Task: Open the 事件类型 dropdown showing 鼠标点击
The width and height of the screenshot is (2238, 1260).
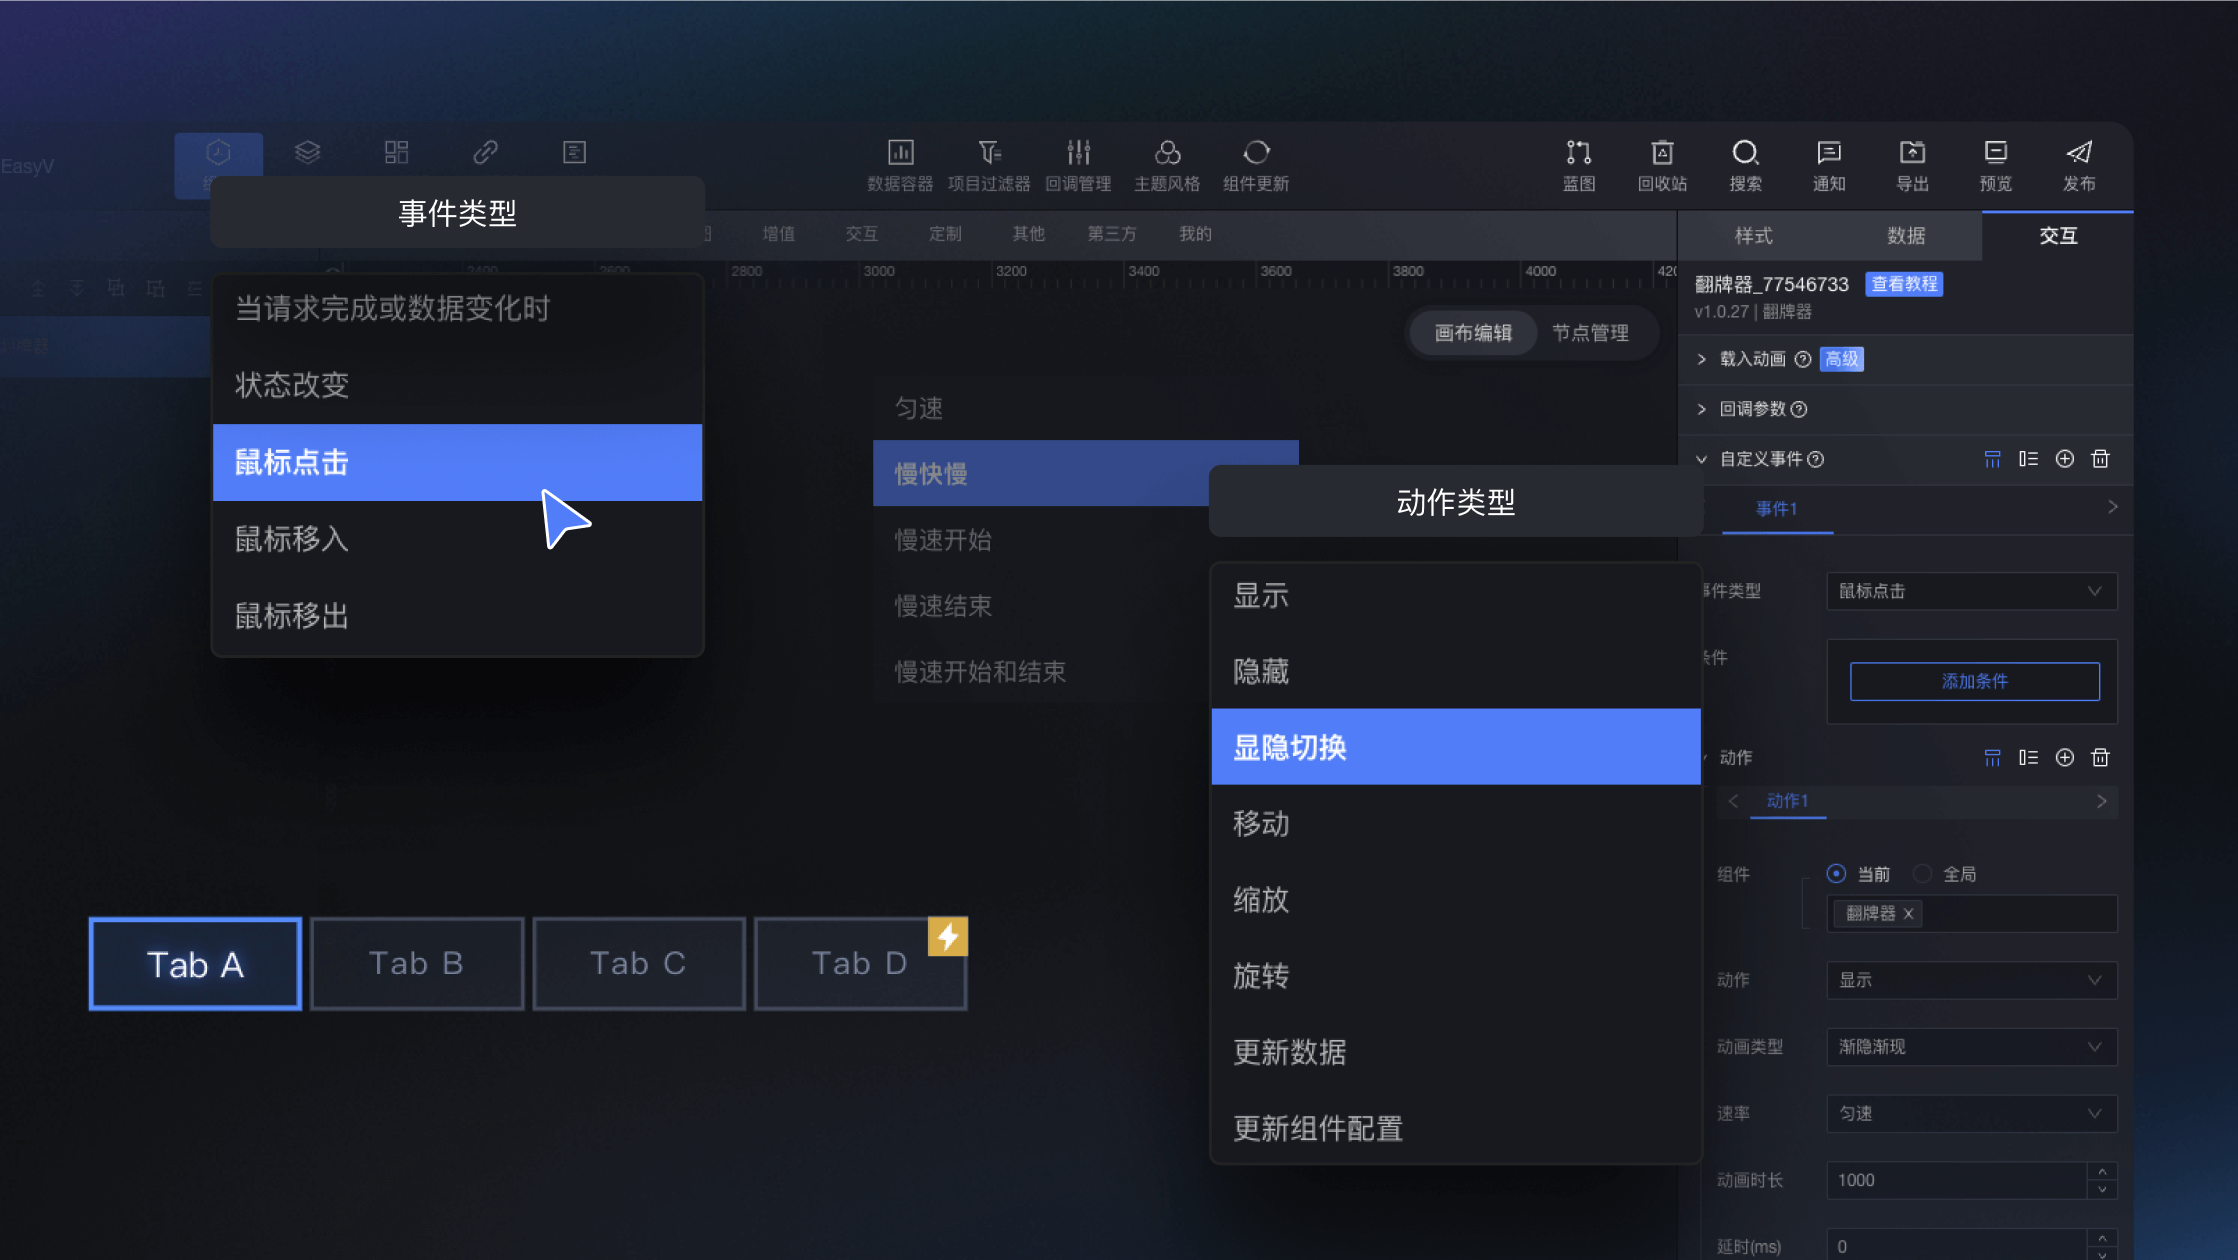Action: 1971,591
